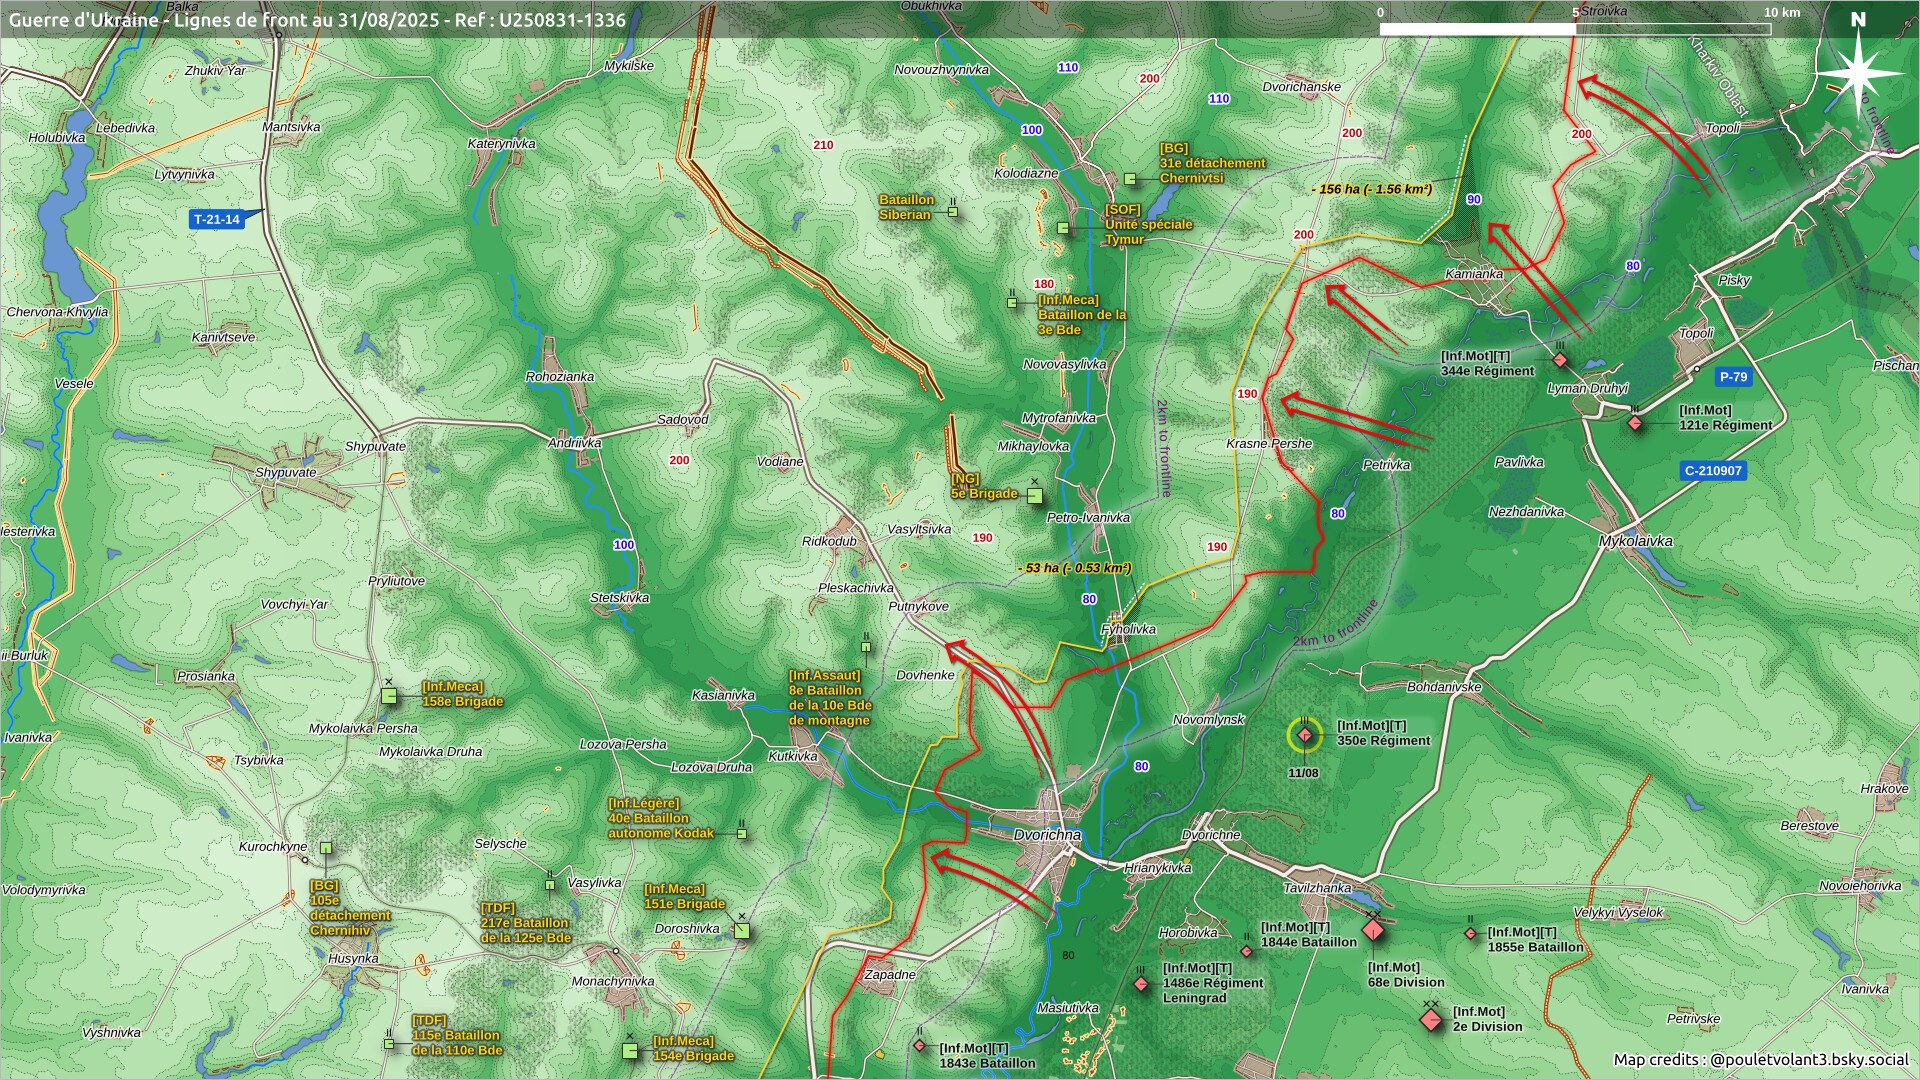Viewport: 1920px width, 1080px height.
Task: Click the 154e Brigade unit square
Action: tap(630, 1051)
